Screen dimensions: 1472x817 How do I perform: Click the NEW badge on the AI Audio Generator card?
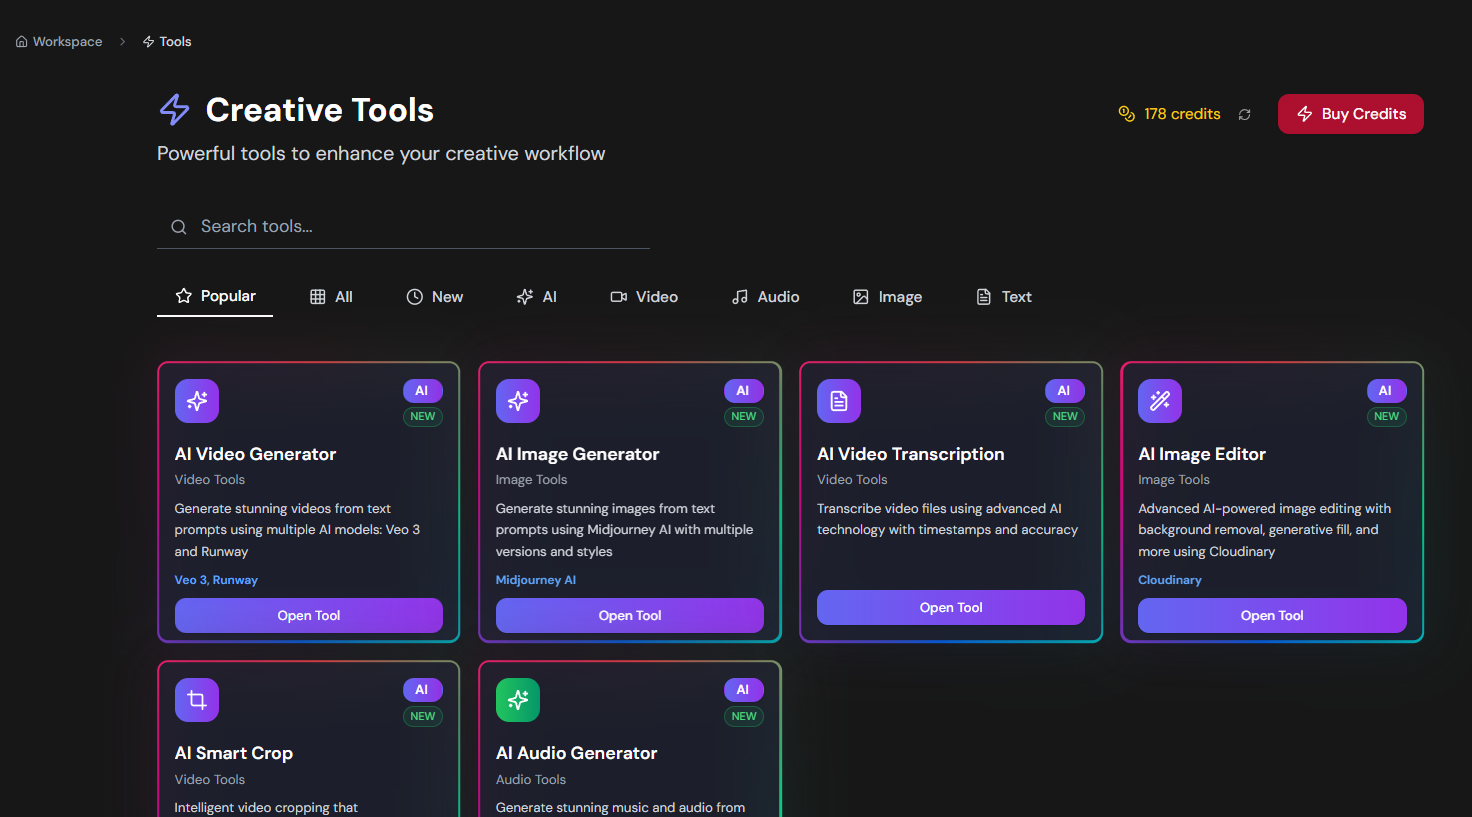click(744, 716)
